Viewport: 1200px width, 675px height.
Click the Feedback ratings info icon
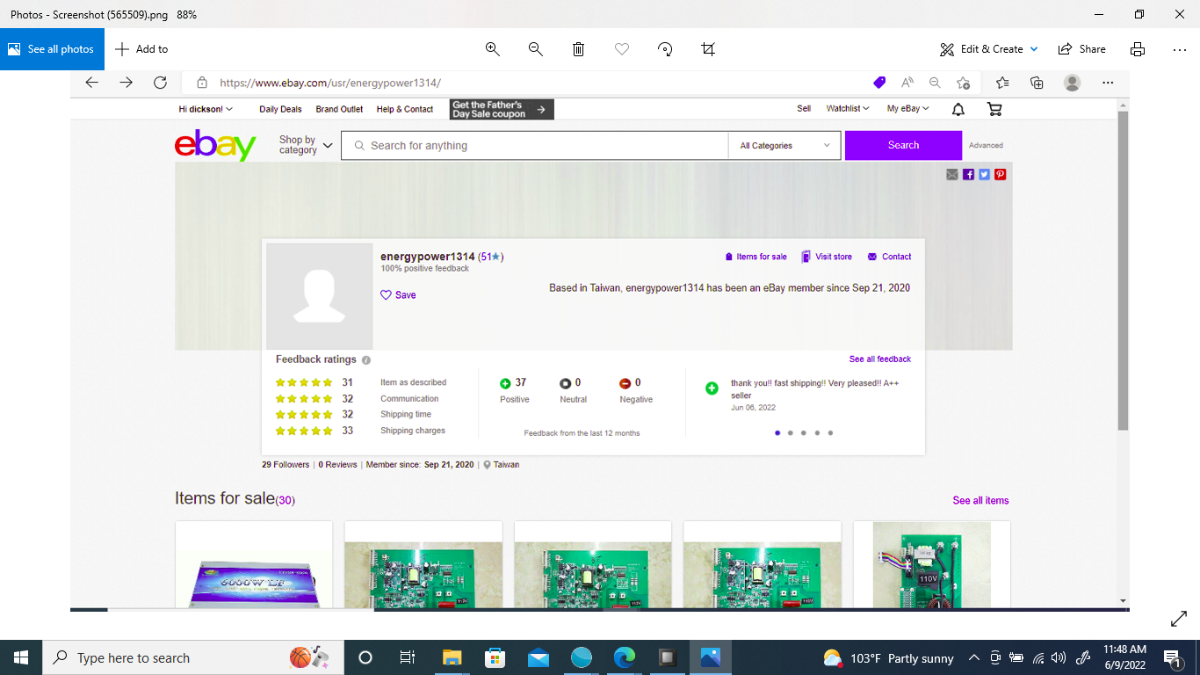366,360
